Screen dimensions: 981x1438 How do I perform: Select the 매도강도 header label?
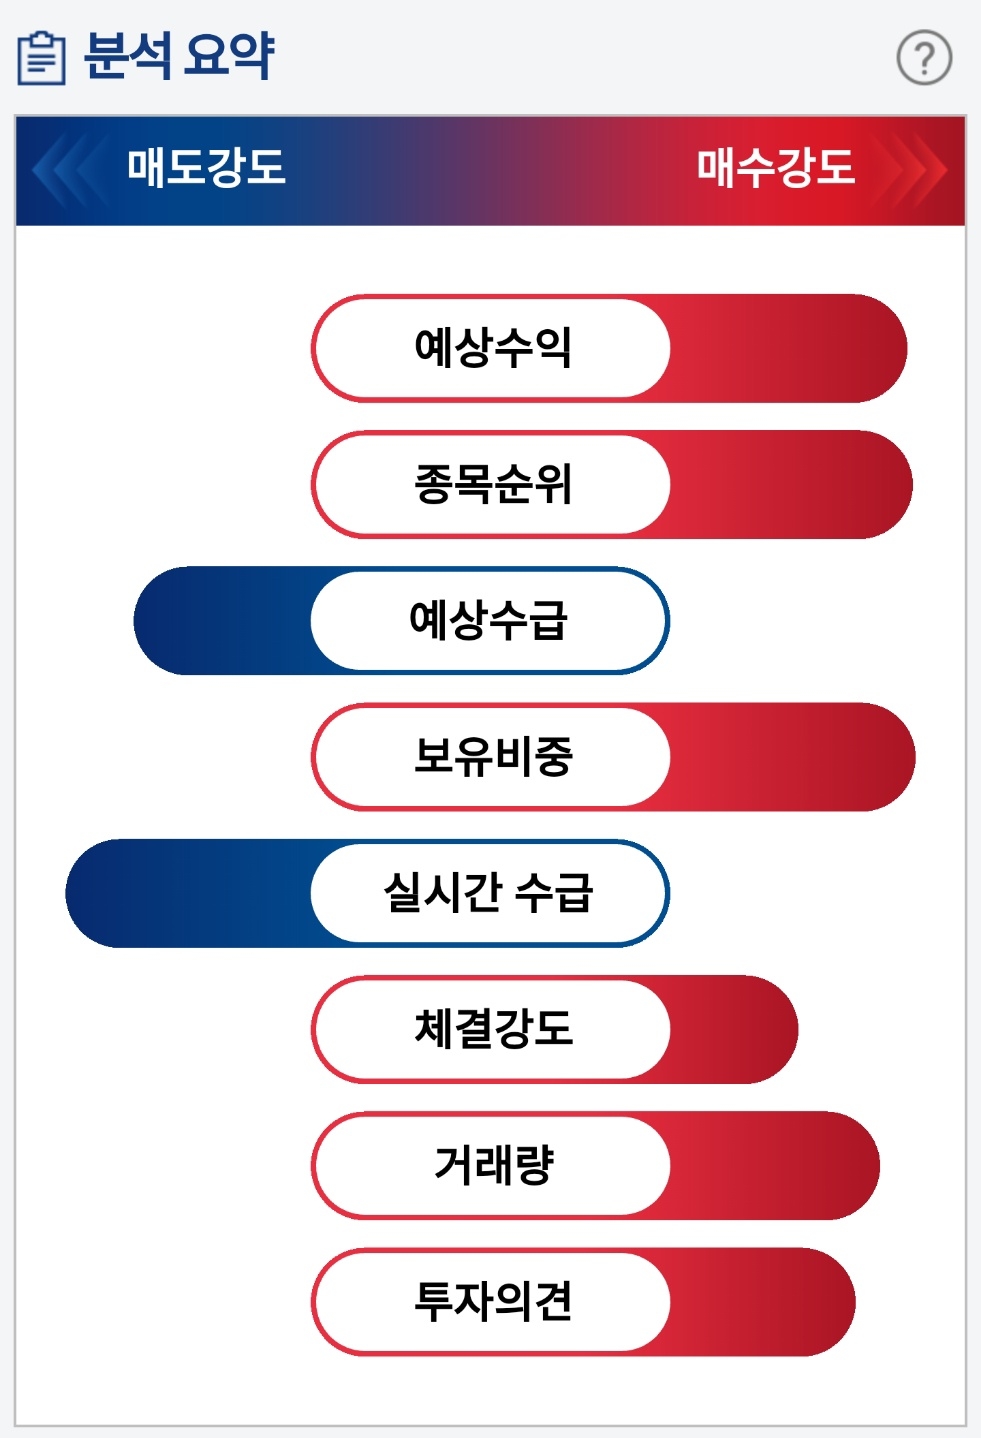tap(206, 167)
